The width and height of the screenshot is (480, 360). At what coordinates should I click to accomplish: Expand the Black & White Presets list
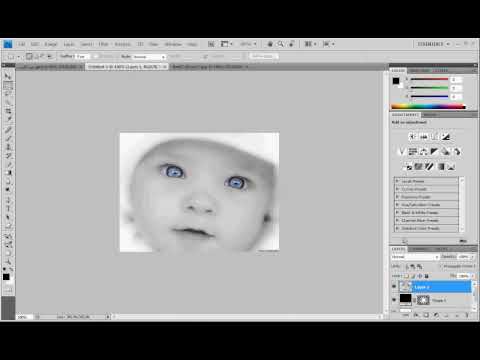[397, 212]
